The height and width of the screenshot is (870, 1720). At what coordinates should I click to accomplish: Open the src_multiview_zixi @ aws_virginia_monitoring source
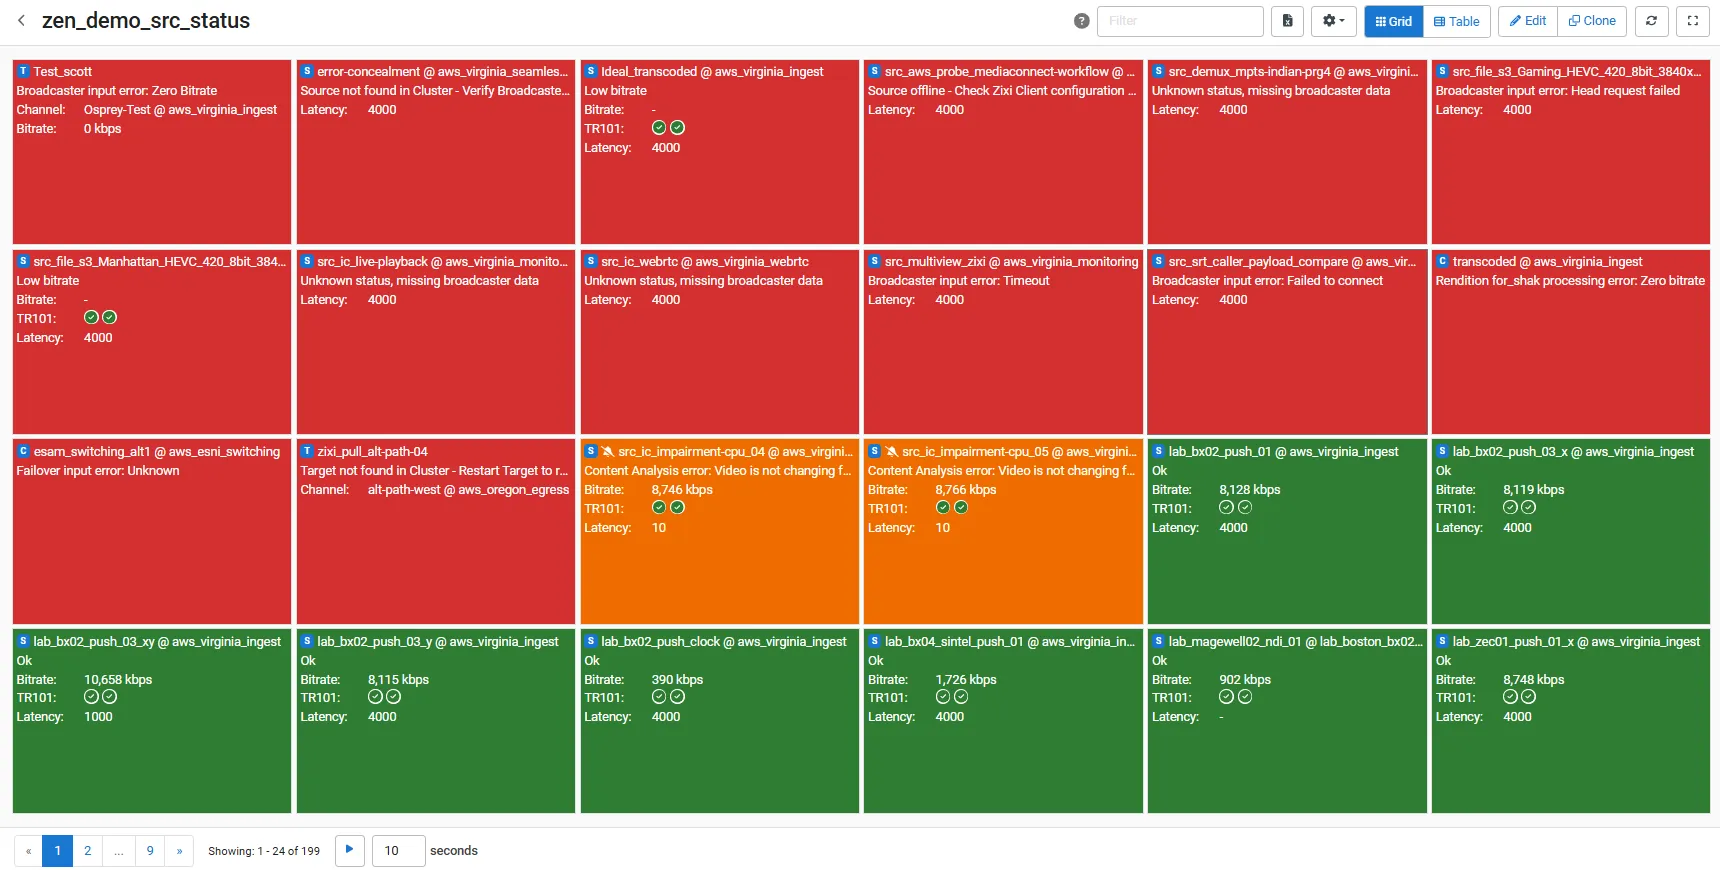tap(1011, 261)
